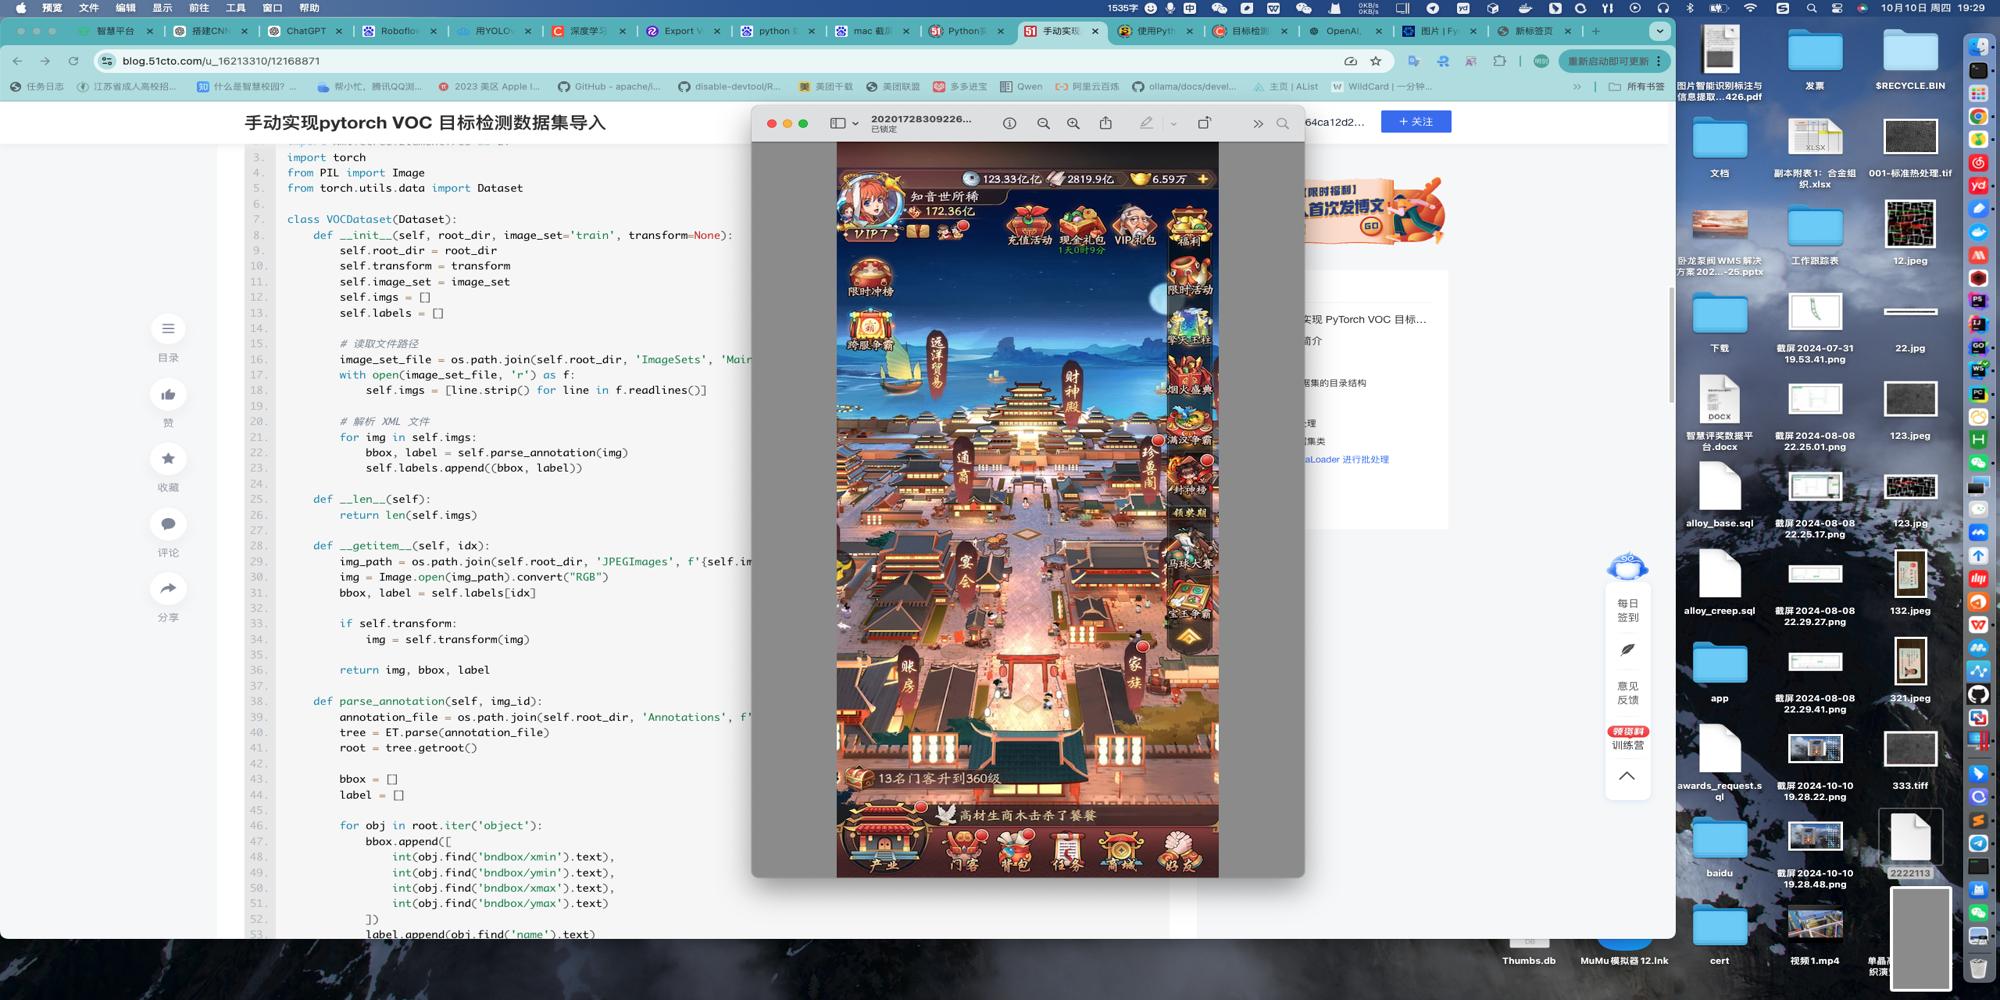Show more toolbar items in Preview
This screenshot has height=1000, width=2000.
click(1258, 124)
